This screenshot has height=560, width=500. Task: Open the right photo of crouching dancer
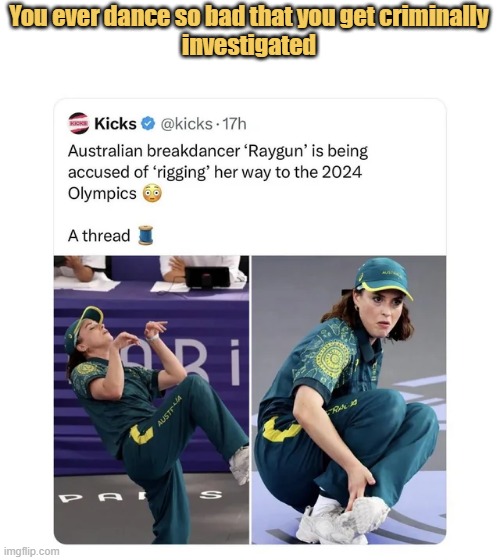[349, 400]
